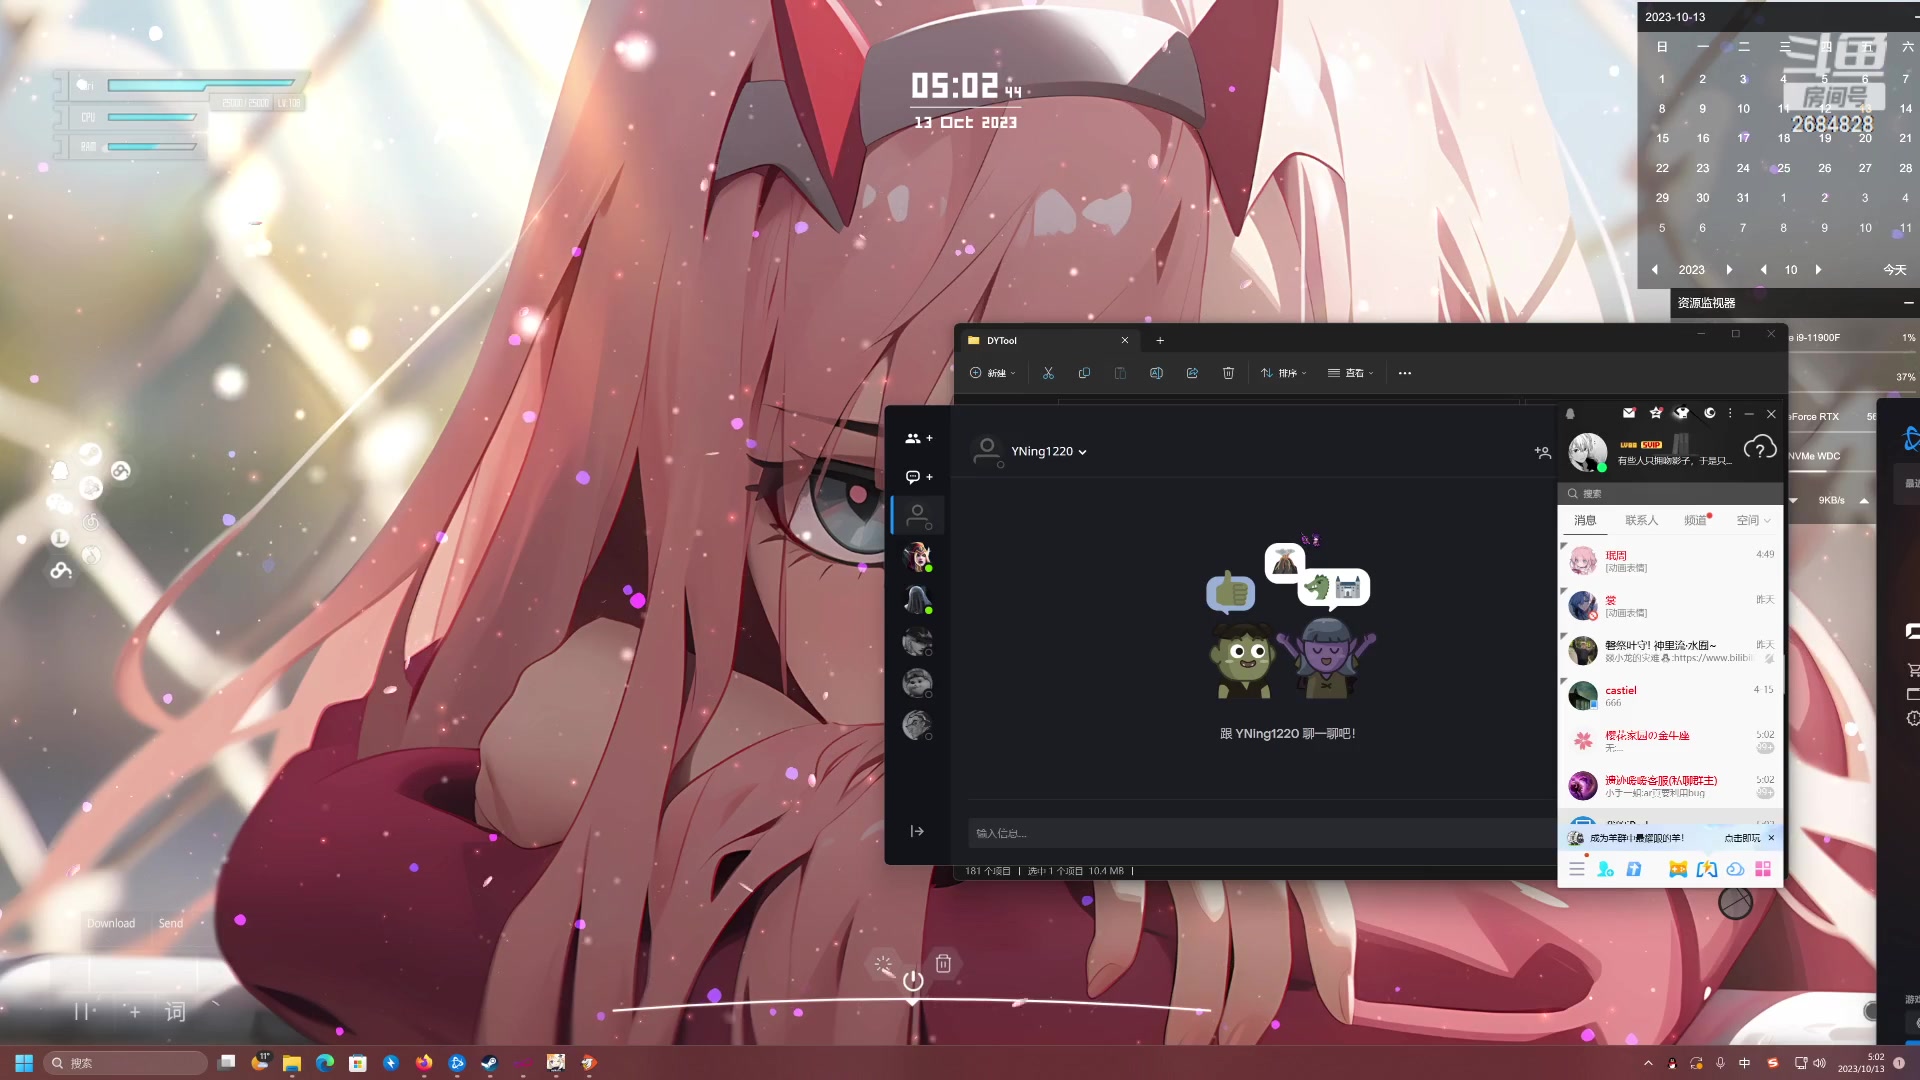
Task: Click the power icon on desktop dock widget
Action: [x=913, y=980]
